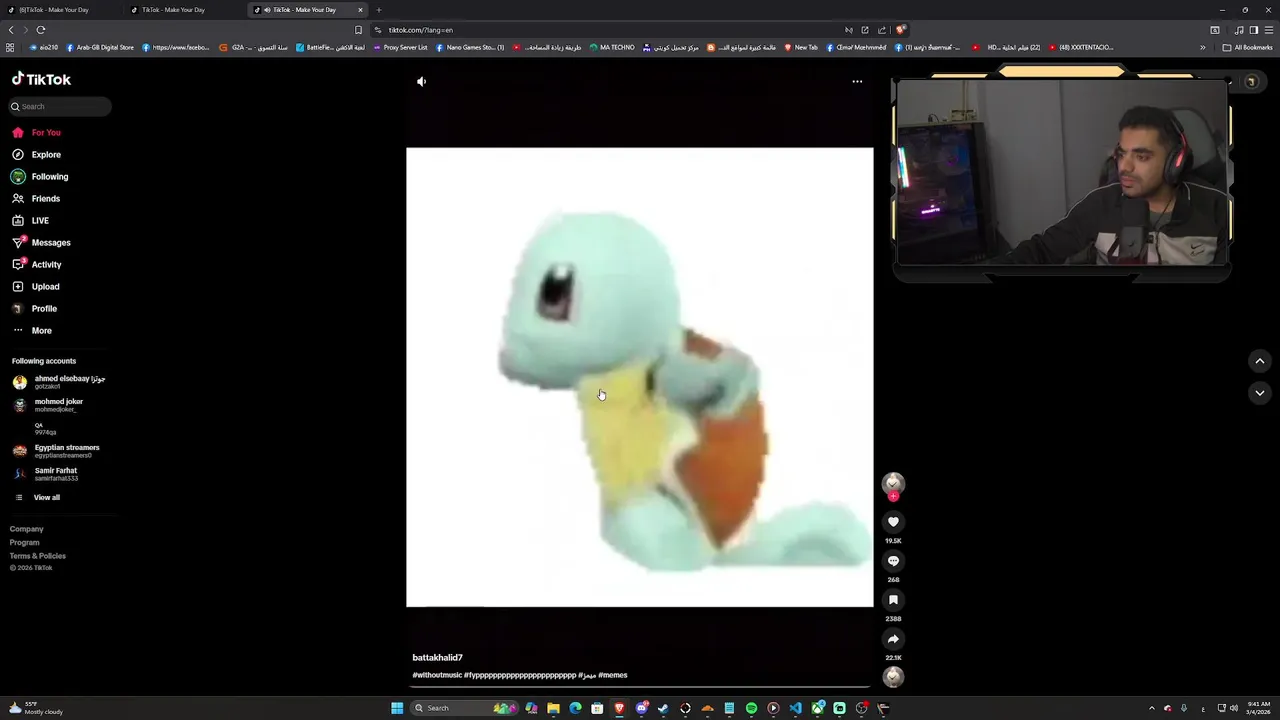Go to the previous video with up arrow

(x=1260, y=361)
